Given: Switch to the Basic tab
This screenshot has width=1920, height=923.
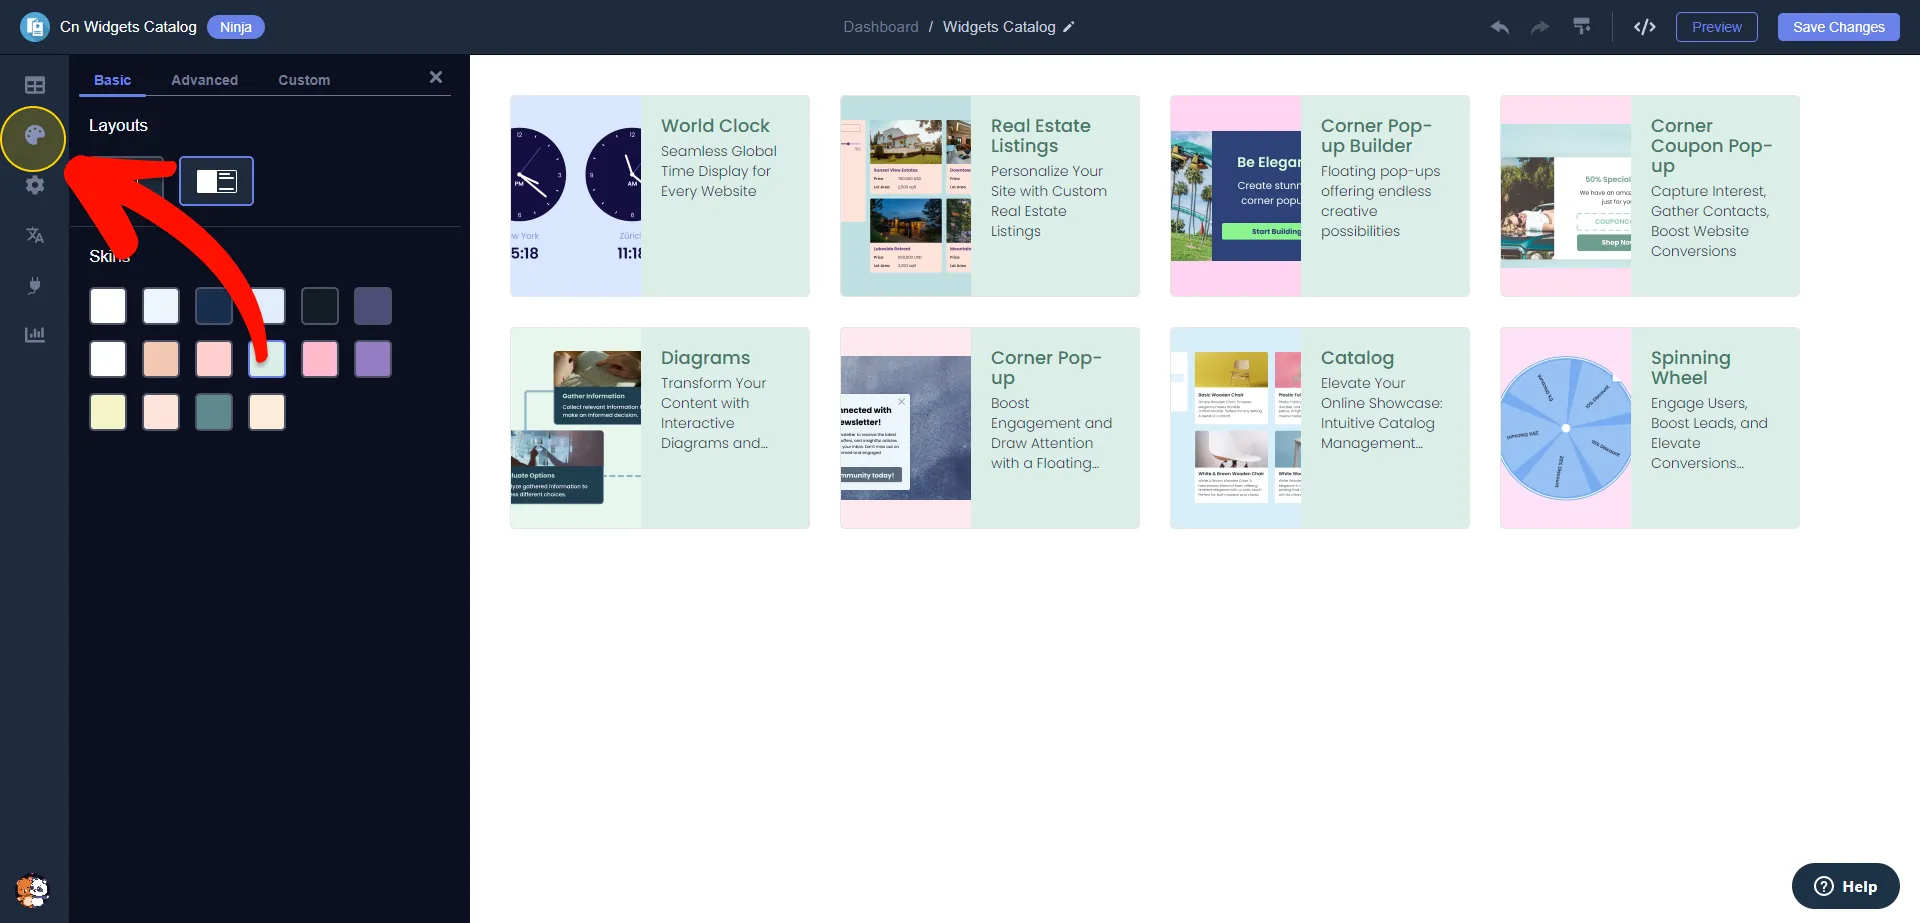Looking at the screenshot, I should pyautogui.click(x=113, y=80).
